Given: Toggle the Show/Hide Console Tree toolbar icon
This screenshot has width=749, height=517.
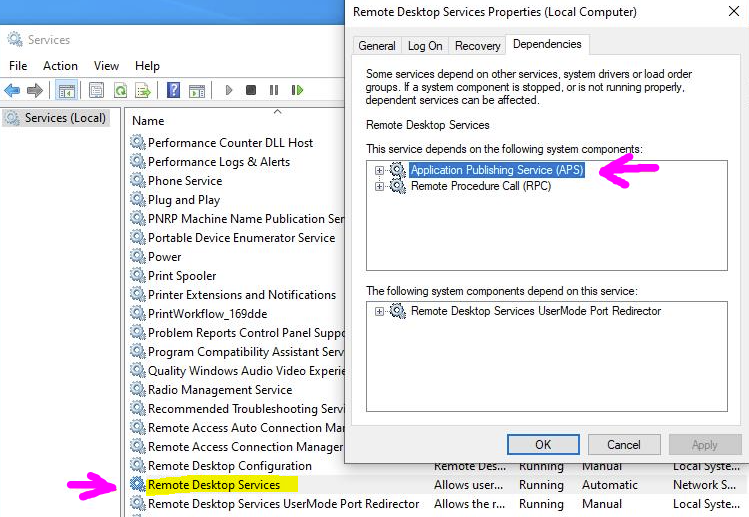Looking at the screenshot, I should [66, 91].
